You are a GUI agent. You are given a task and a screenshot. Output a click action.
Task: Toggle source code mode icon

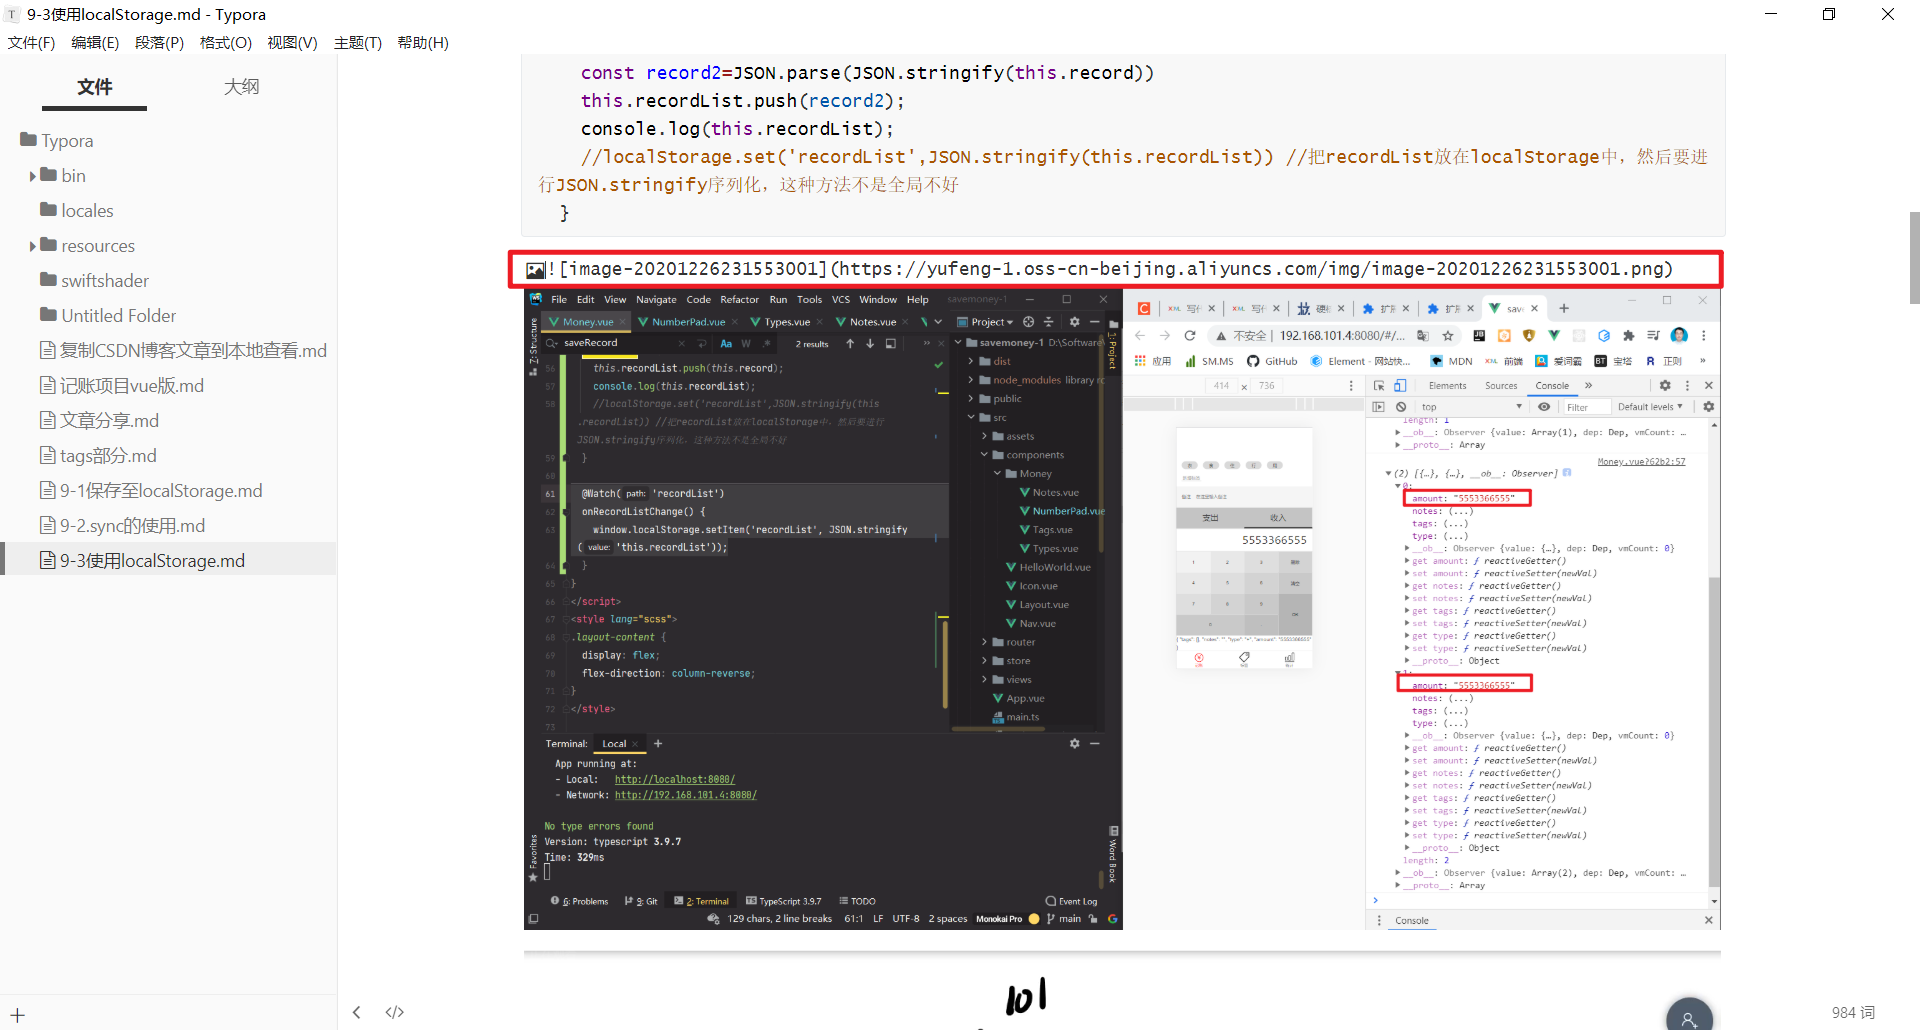[x=395, y=1012]
